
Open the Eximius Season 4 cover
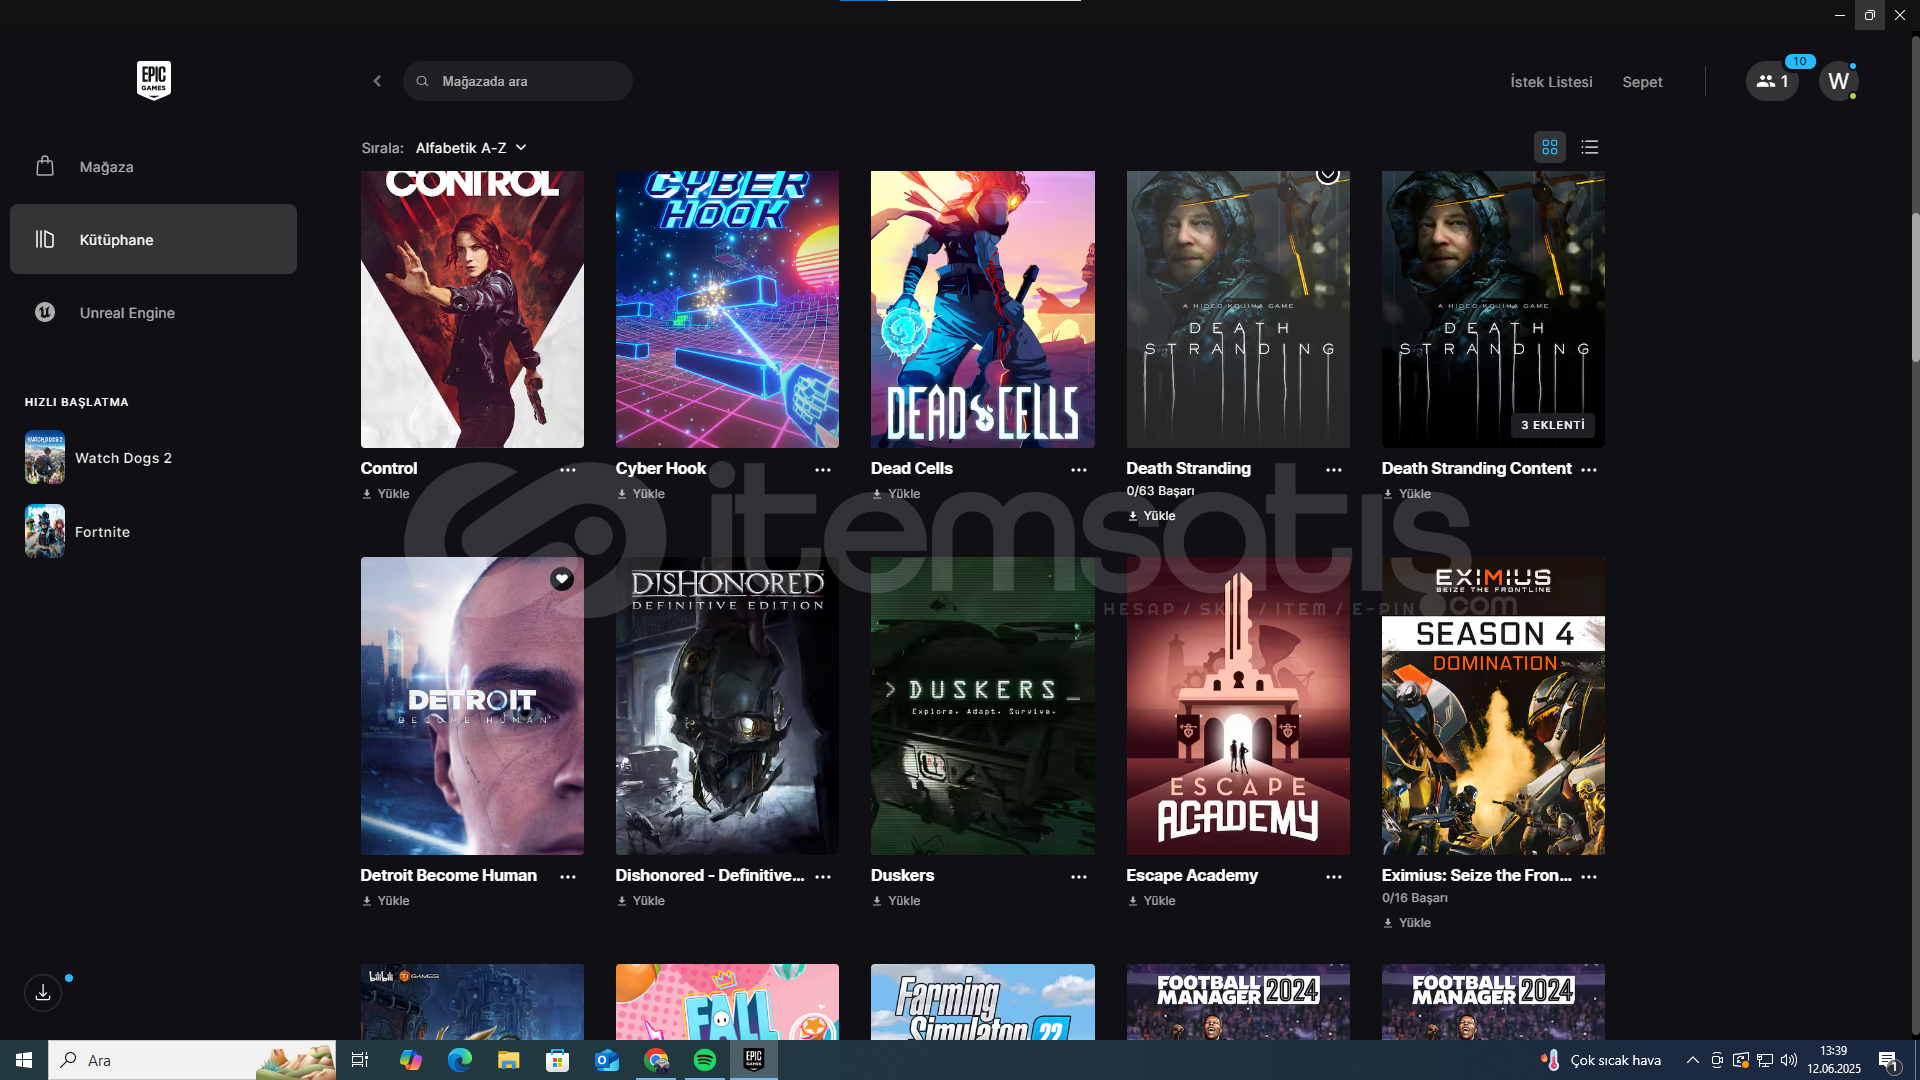point(1493,706)
